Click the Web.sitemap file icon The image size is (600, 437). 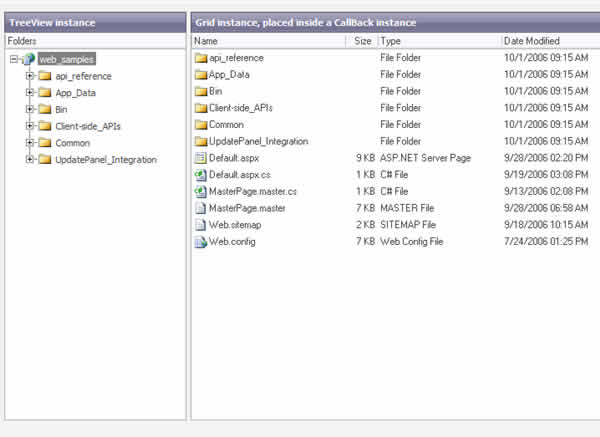[x=200, y=225]
